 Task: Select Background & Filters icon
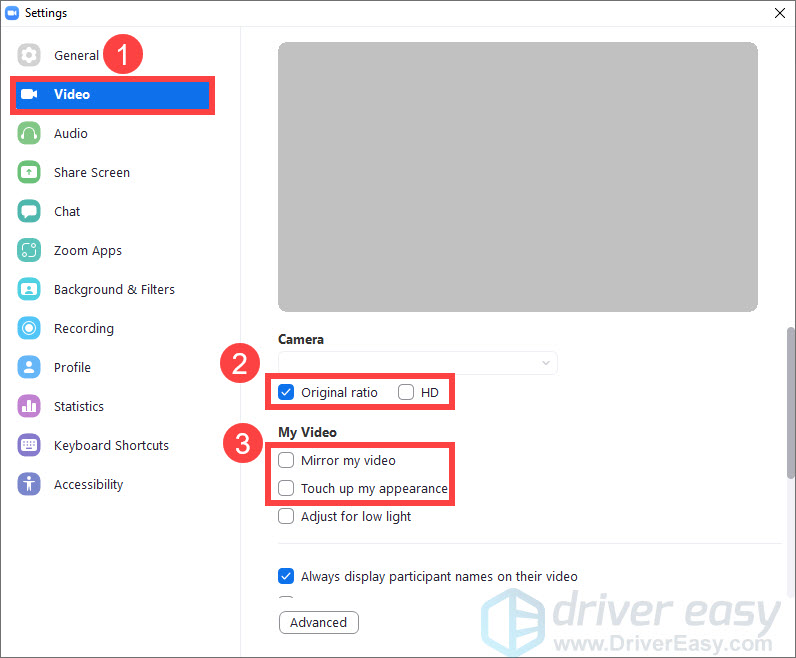(x=29, y=290)
